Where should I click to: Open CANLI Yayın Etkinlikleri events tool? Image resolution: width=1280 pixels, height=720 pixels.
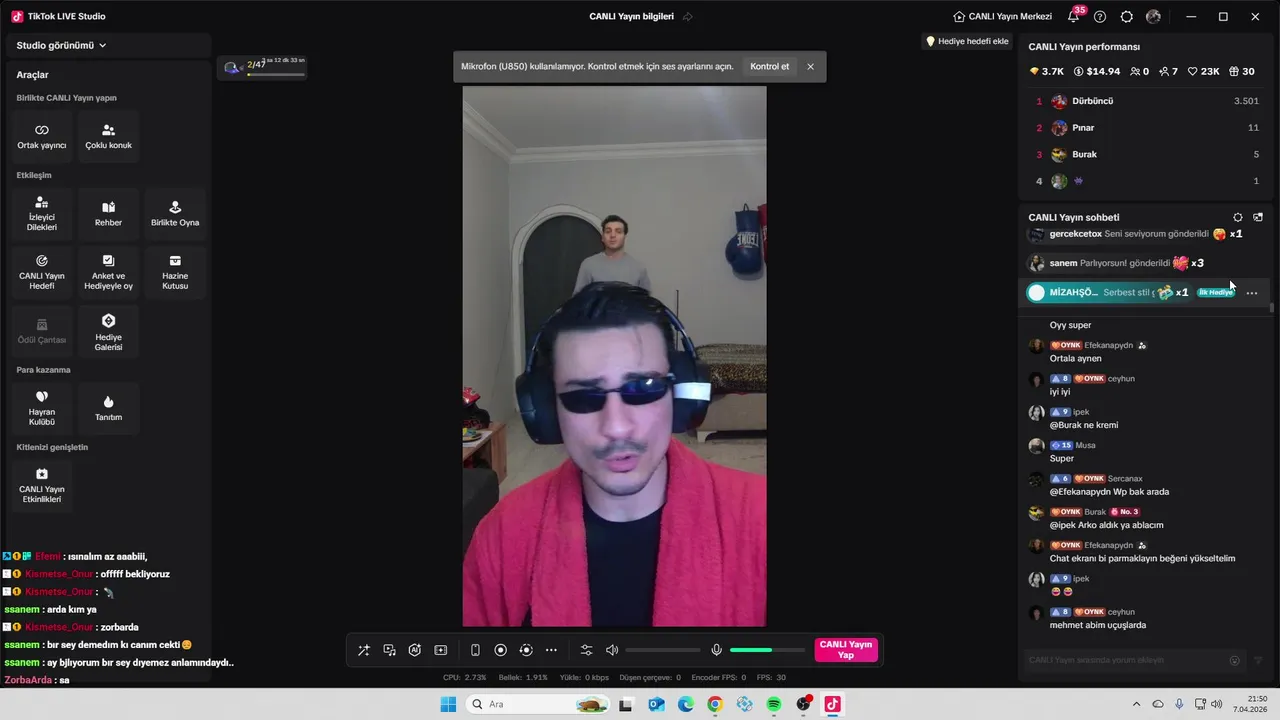click(42, 485)
